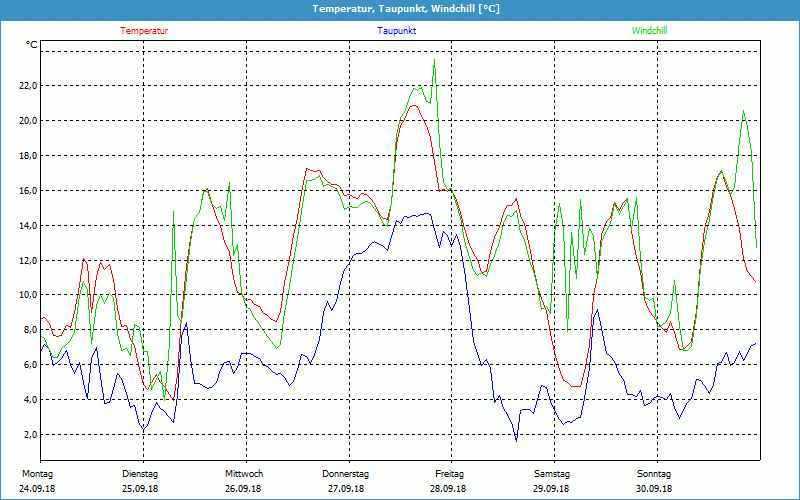
Task: Click the blue Taupunkt minimum on Friday evening
Action: point(516,441)
